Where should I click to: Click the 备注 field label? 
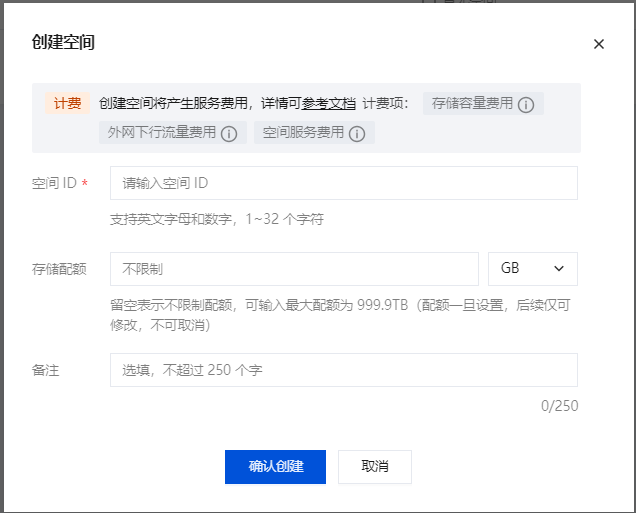click(45, 370)
